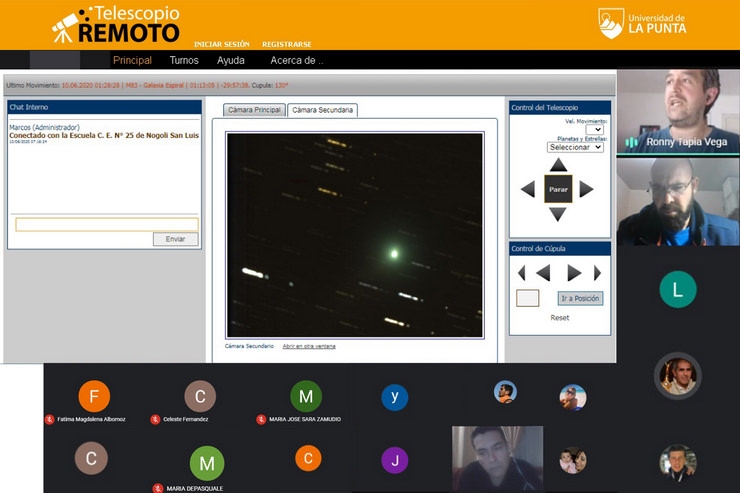Open the Planetas y Estrellas Seleccionar dropdown
The width and height of the screenshot is (740, 493).
(x=575, y=147)
